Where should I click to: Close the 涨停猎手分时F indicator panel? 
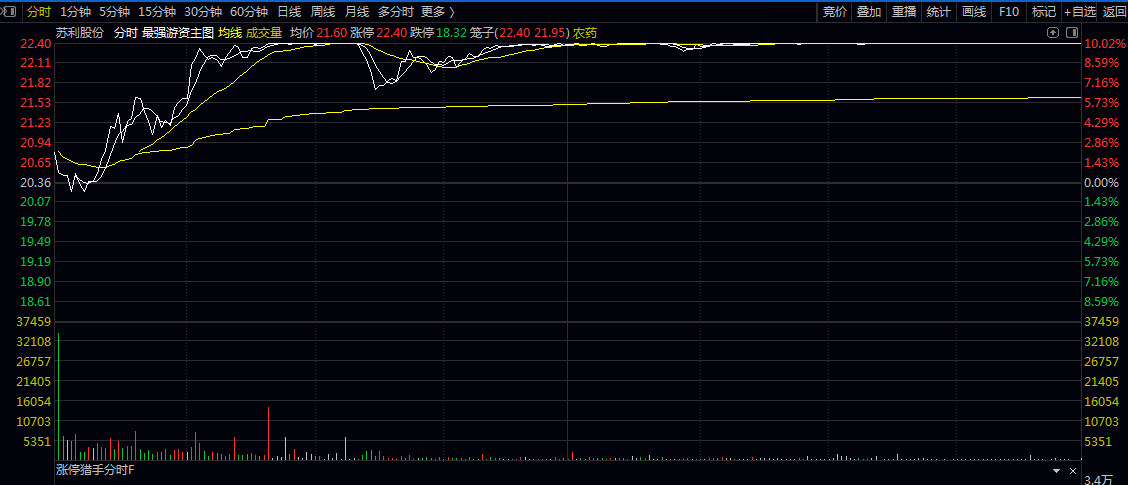1073,471
